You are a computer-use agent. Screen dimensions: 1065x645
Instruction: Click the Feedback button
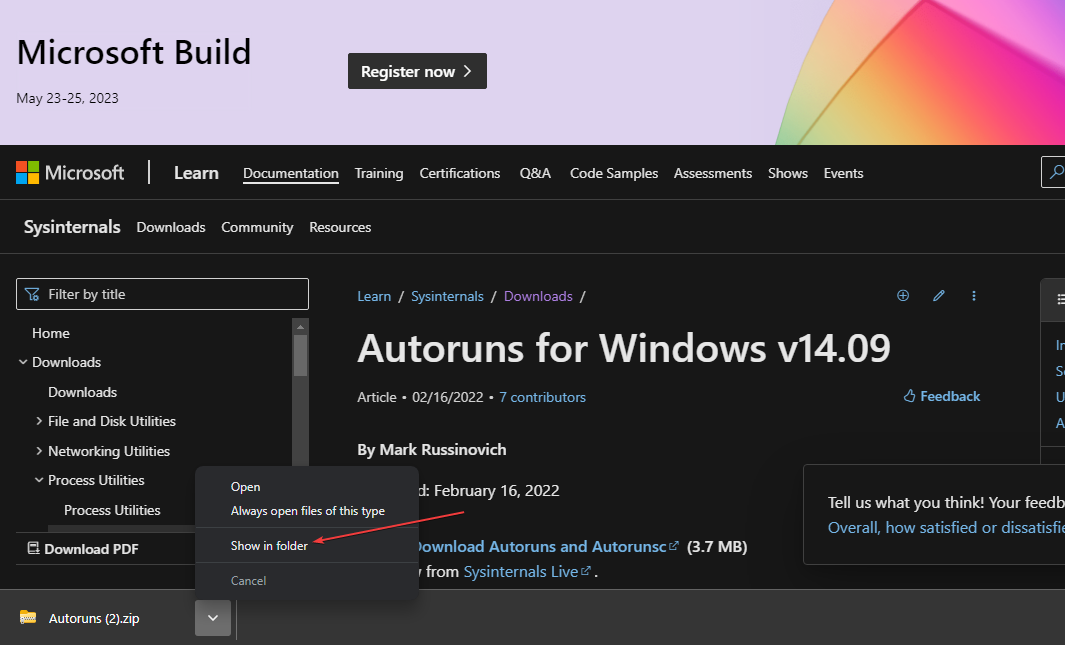coord(941,396)
